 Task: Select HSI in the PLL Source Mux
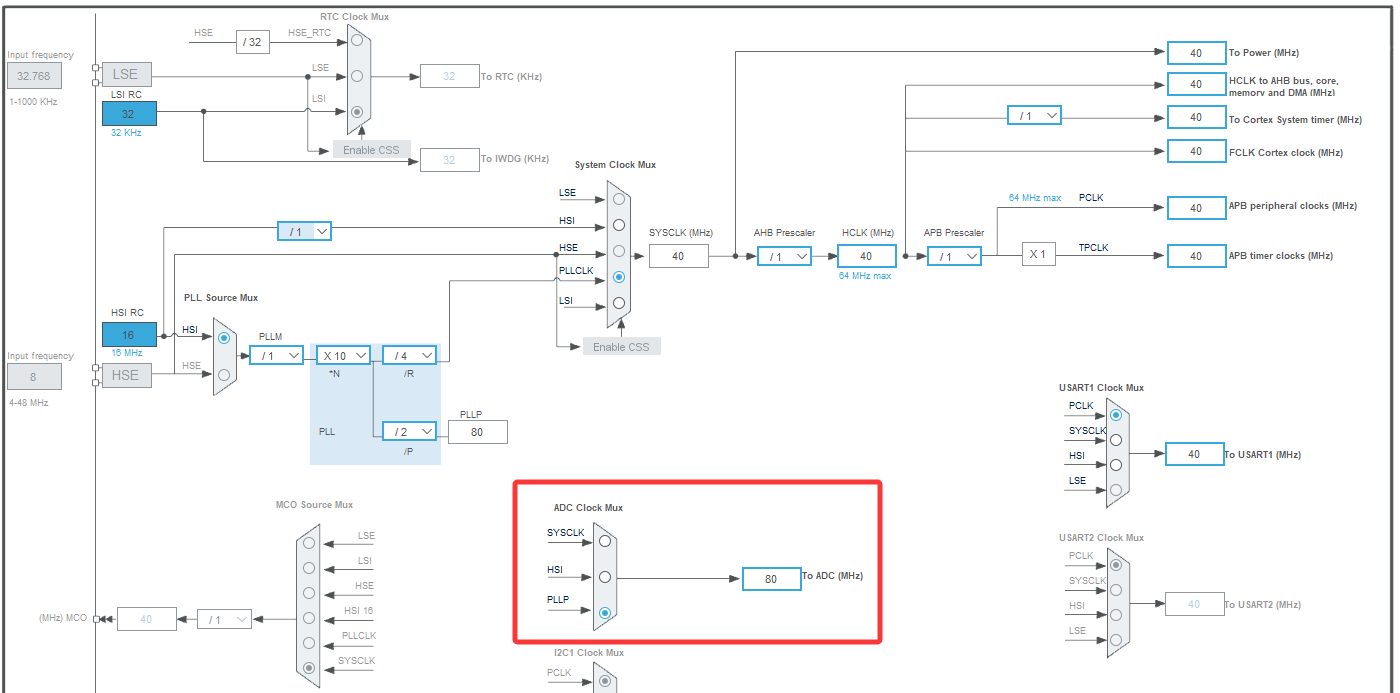click(222, 338)
